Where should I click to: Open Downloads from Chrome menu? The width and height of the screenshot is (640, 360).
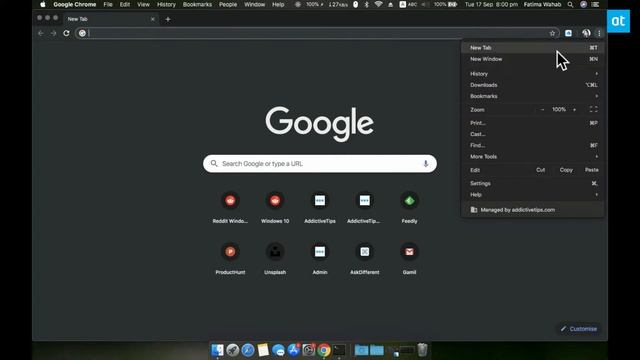(533, 85)
